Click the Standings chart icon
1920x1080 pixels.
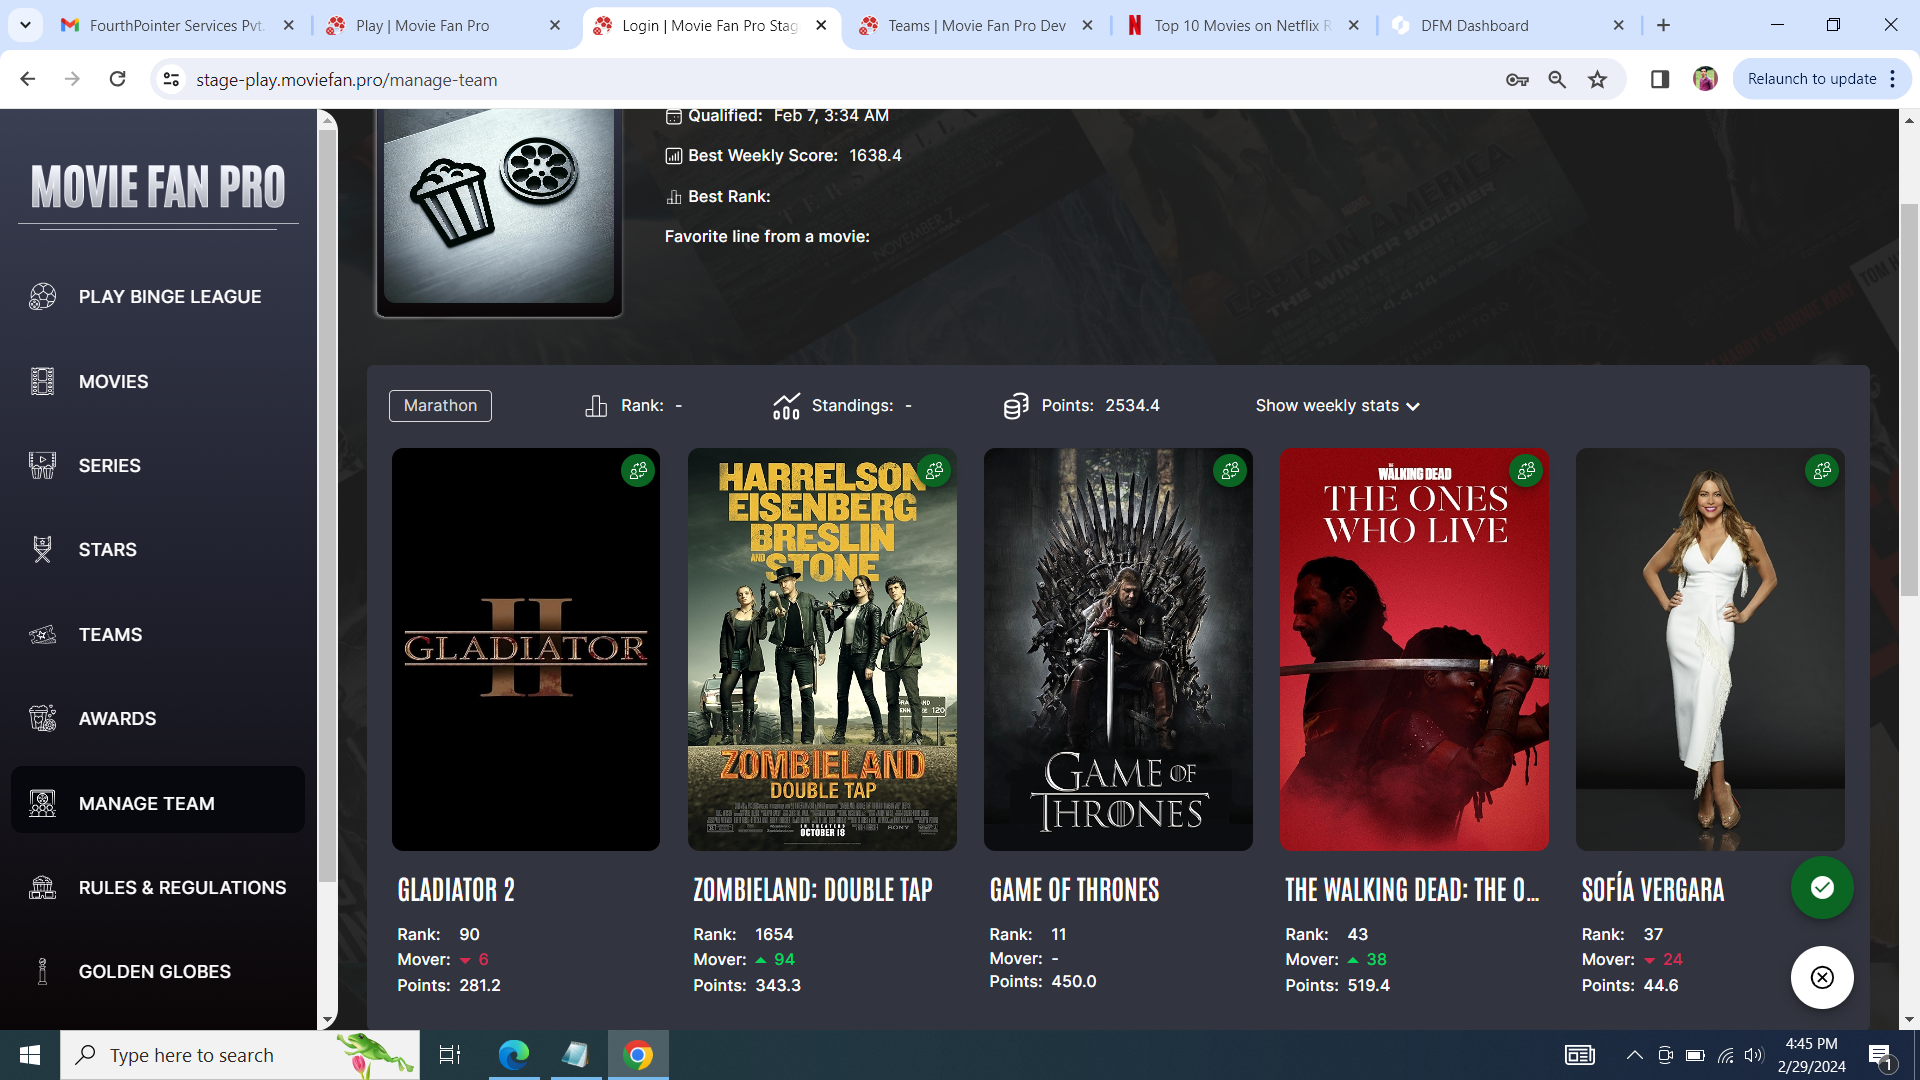pyautogui.click(x=786, y=406)
